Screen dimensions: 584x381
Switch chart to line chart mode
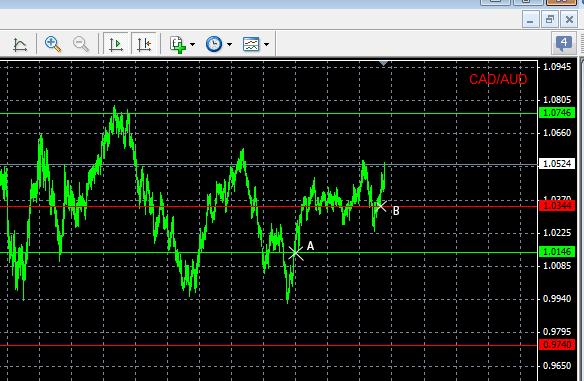point(19,44)
